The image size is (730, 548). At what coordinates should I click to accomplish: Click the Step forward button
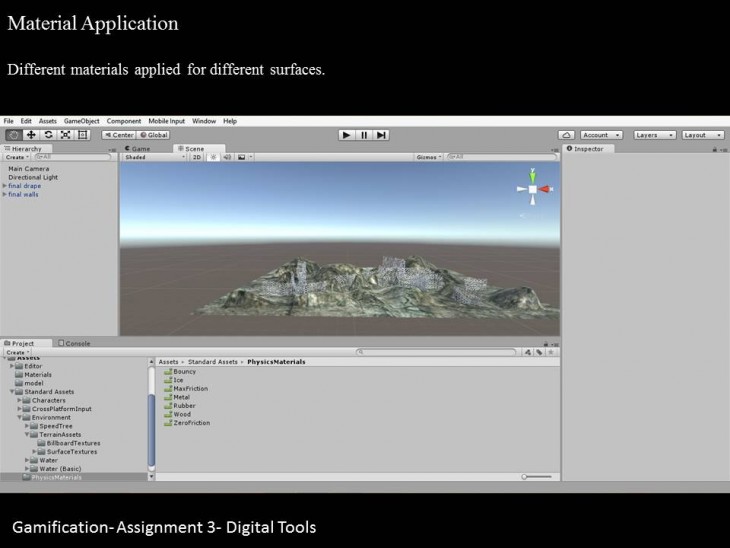click(382, 134)
